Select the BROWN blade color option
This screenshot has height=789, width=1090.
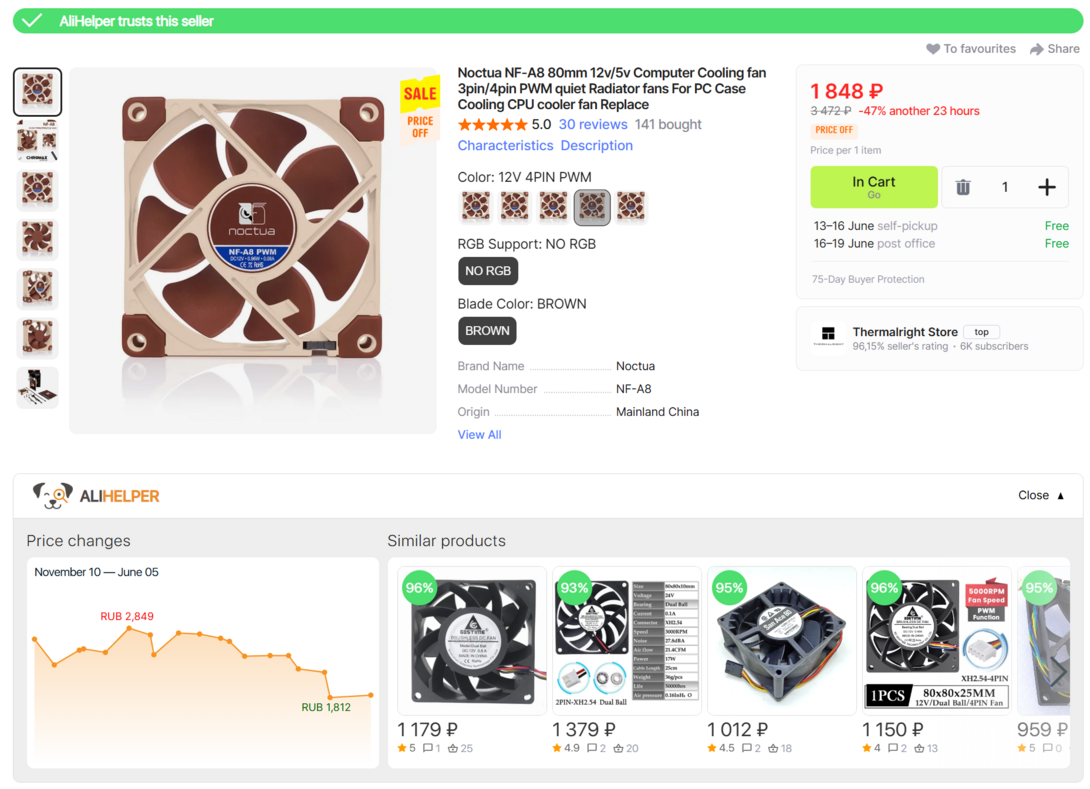pos(487,331)
